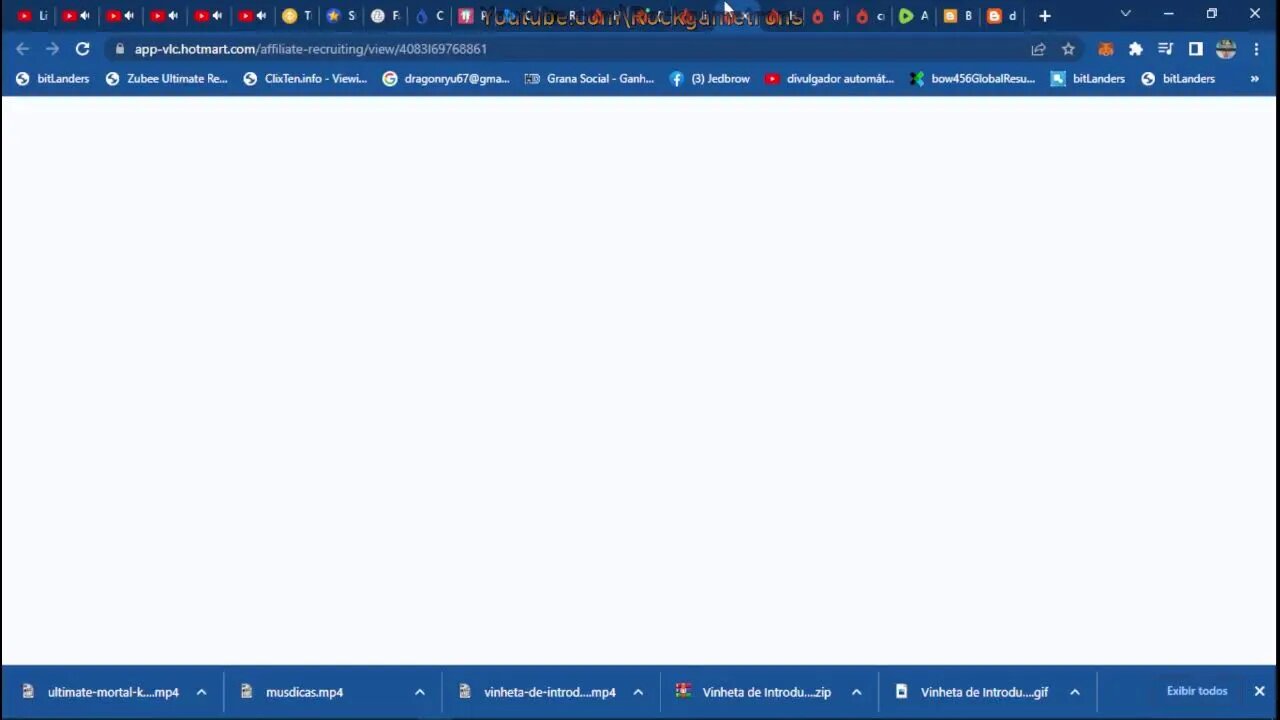1280x720 pixels.
Task: Open the Extensions puzzle menu
Action: coord(1136,49)
